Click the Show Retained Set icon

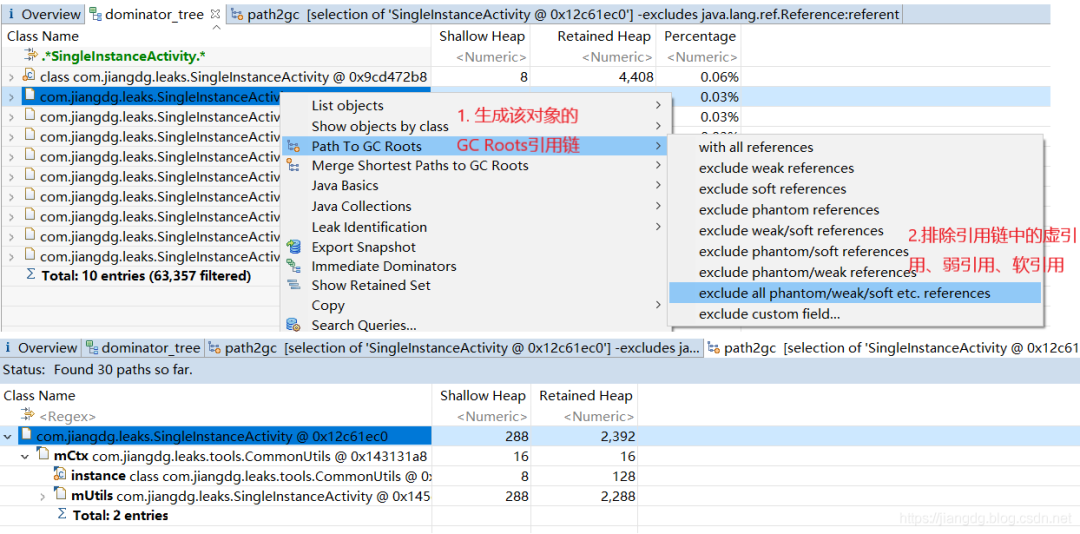tap(294, 285)
